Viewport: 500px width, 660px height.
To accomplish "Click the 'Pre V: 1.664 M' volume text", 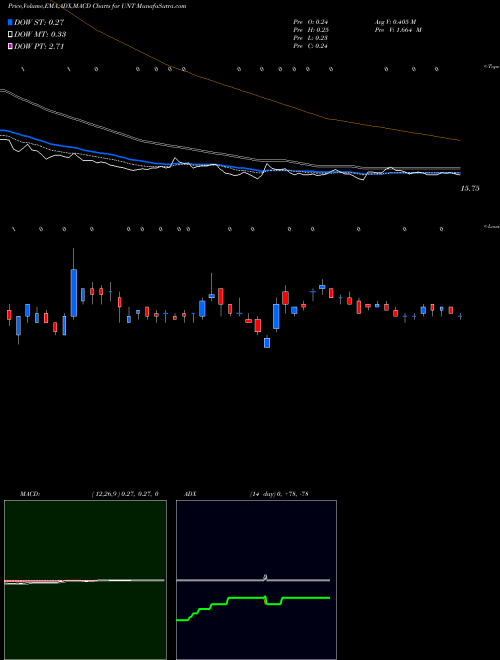I will coord(398,30).
